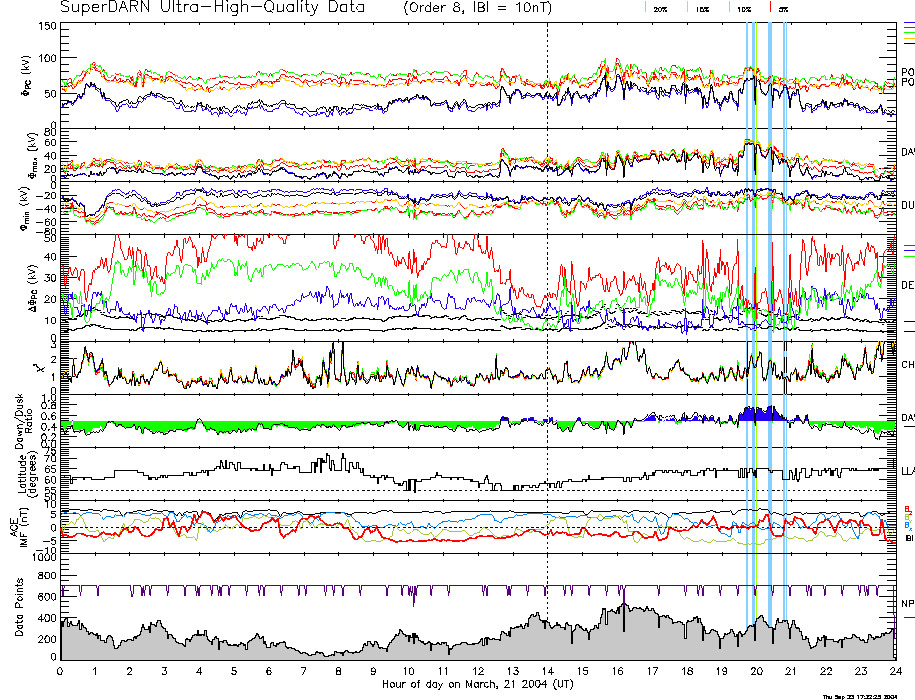The width and height of the screenshot is (915, 700).
Task: Click the timestamp text at the bottom right
Action: coord(860,696)
